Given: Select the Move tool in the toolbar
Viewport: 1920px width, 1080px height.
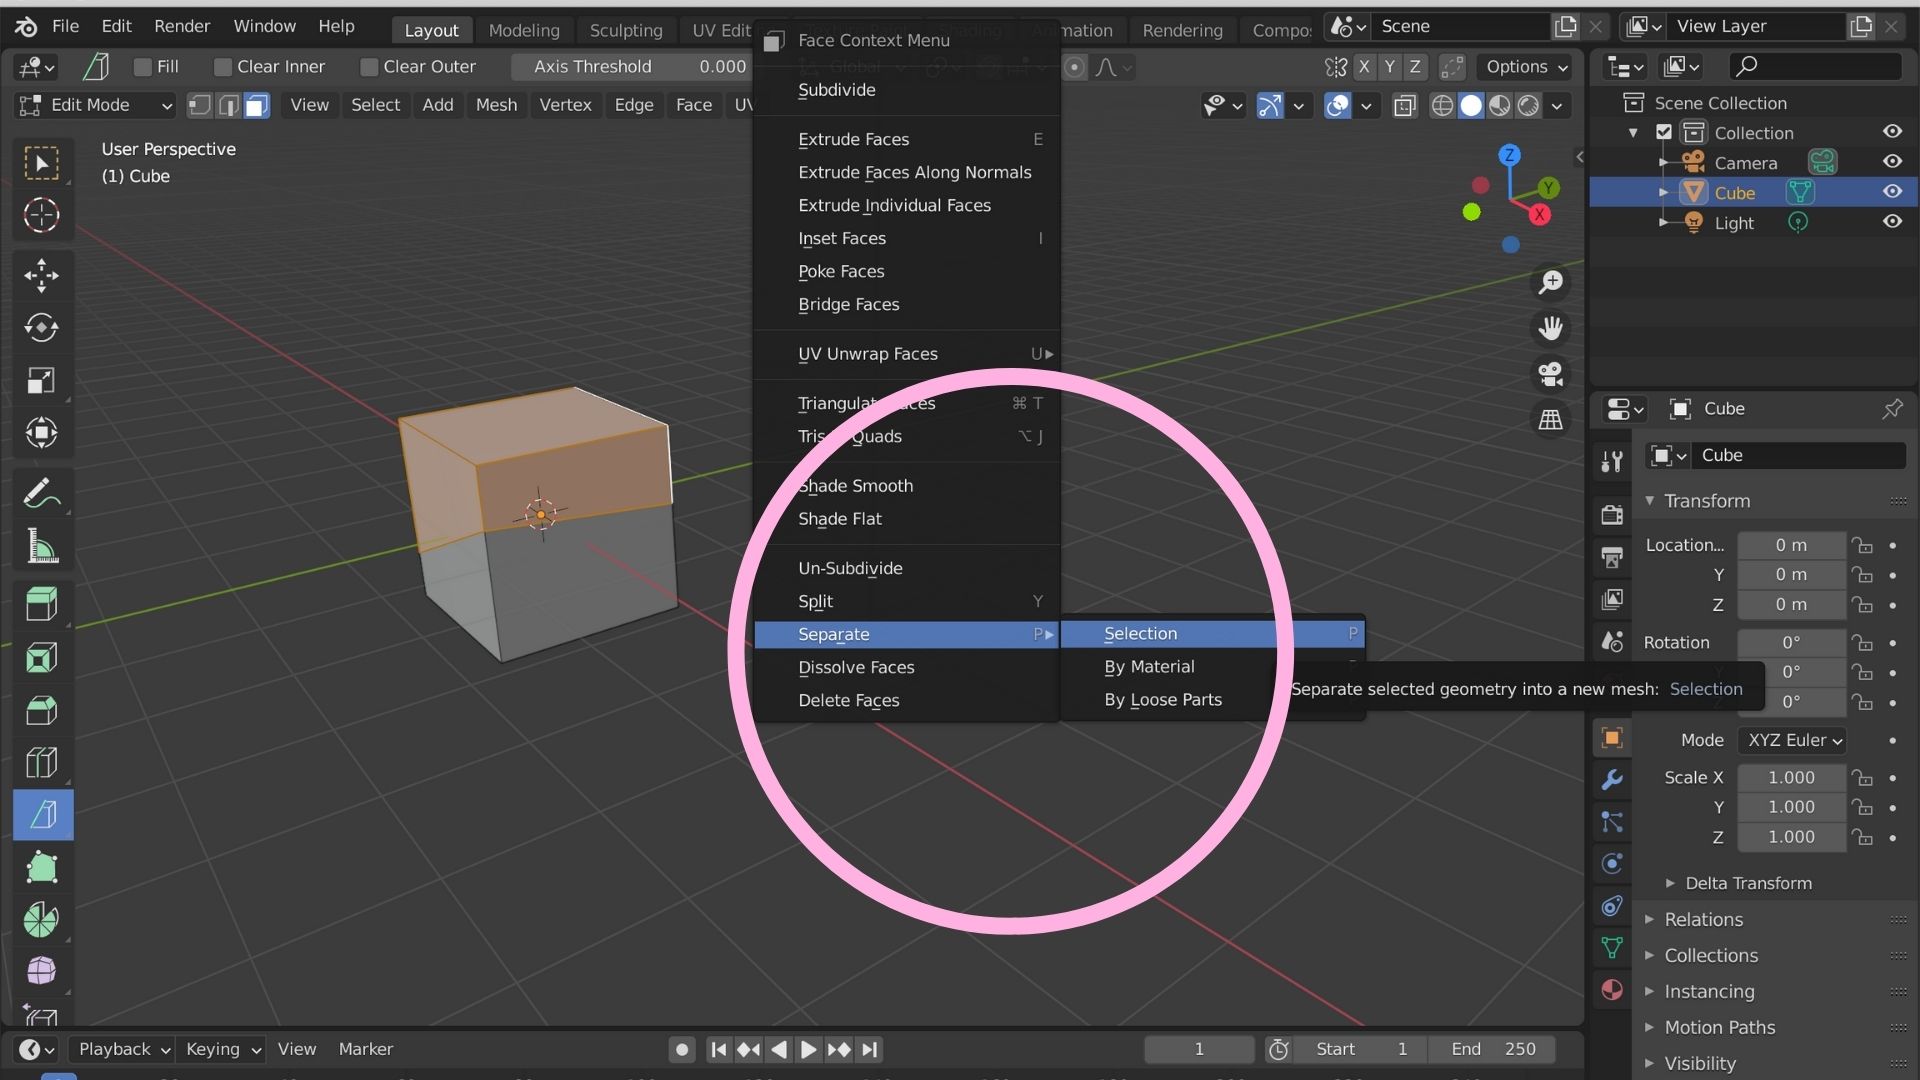Looking at the screenshot, I should tap(42, 276).
